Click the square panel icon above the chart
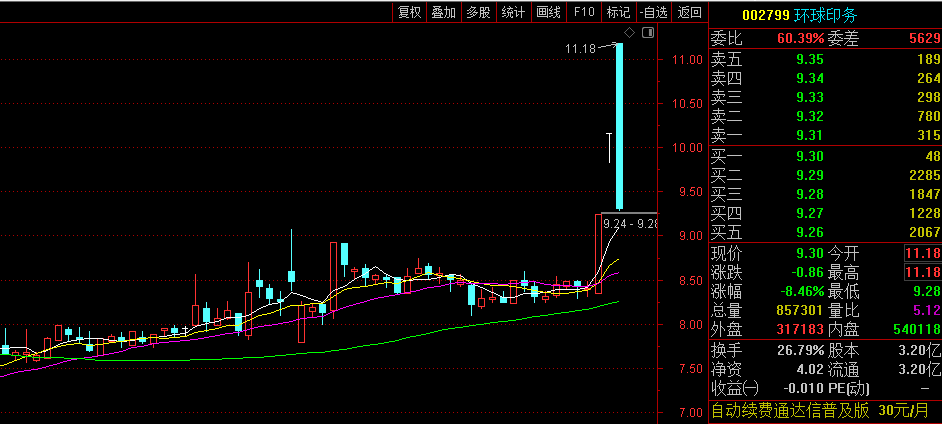942x424 pixels. click(648, 32)
